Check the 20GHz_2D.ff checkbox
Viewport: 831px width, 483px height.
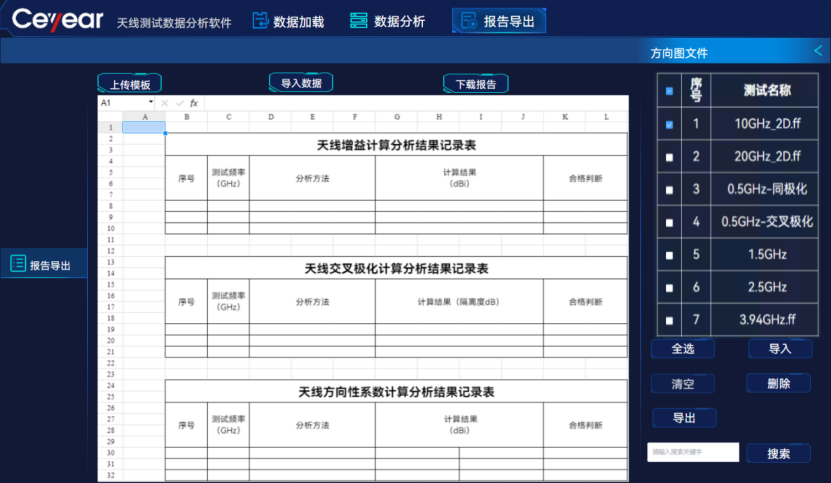(669, 157)
